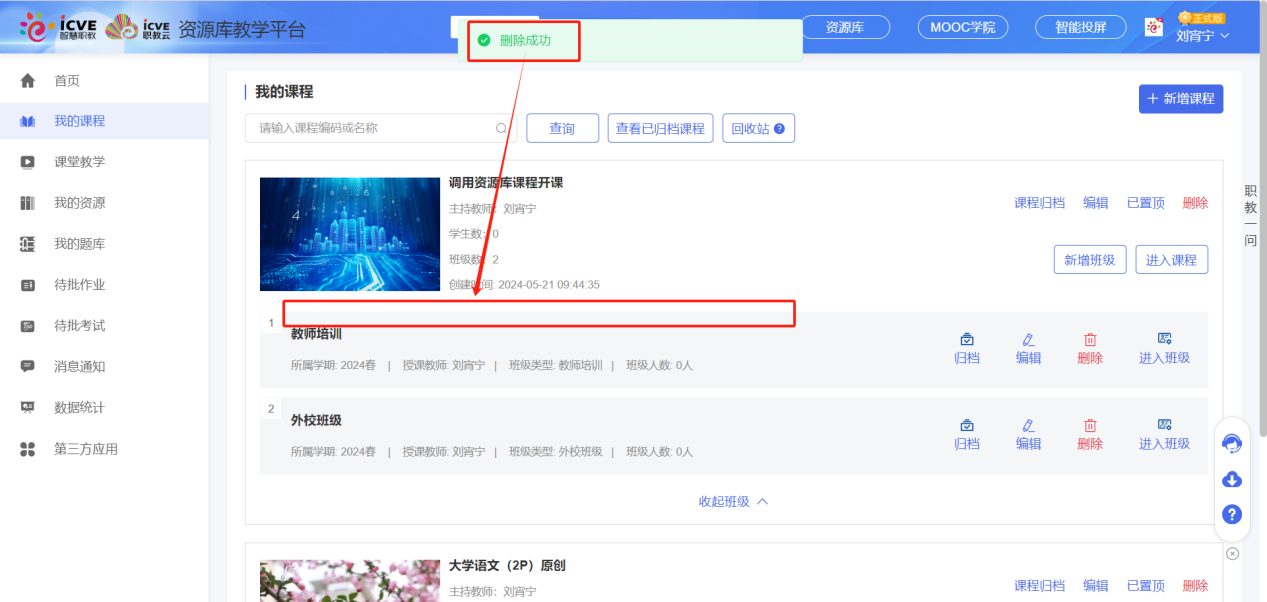Image resolution: width=1267 pixels, height=602 pixels.
Task: Open the user dropdown next to 刘宵宁
Action: coord(1225,36)
